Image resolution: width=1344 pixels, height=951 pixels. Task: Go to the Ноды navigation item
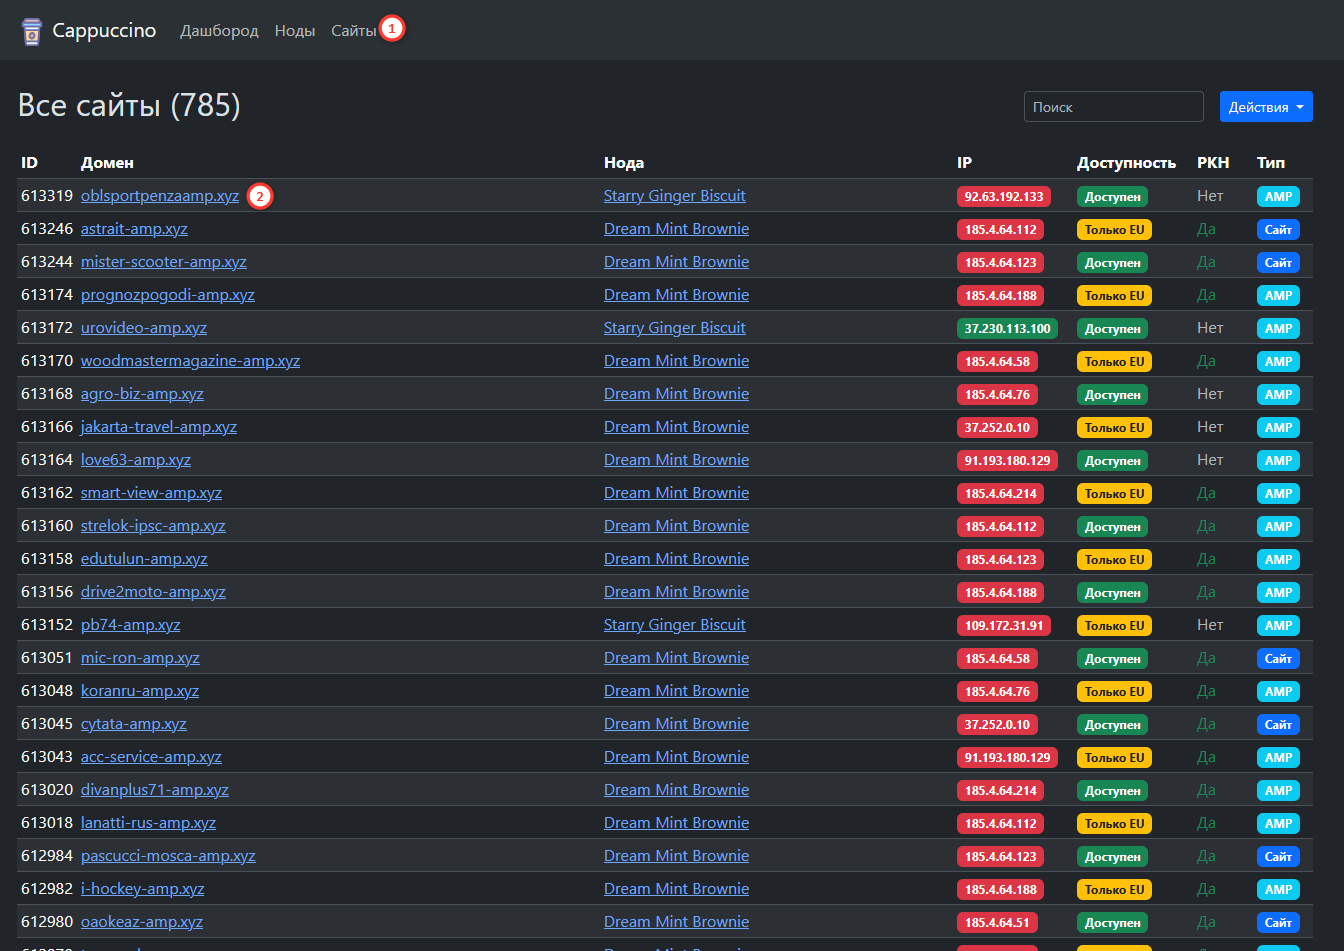295,31
